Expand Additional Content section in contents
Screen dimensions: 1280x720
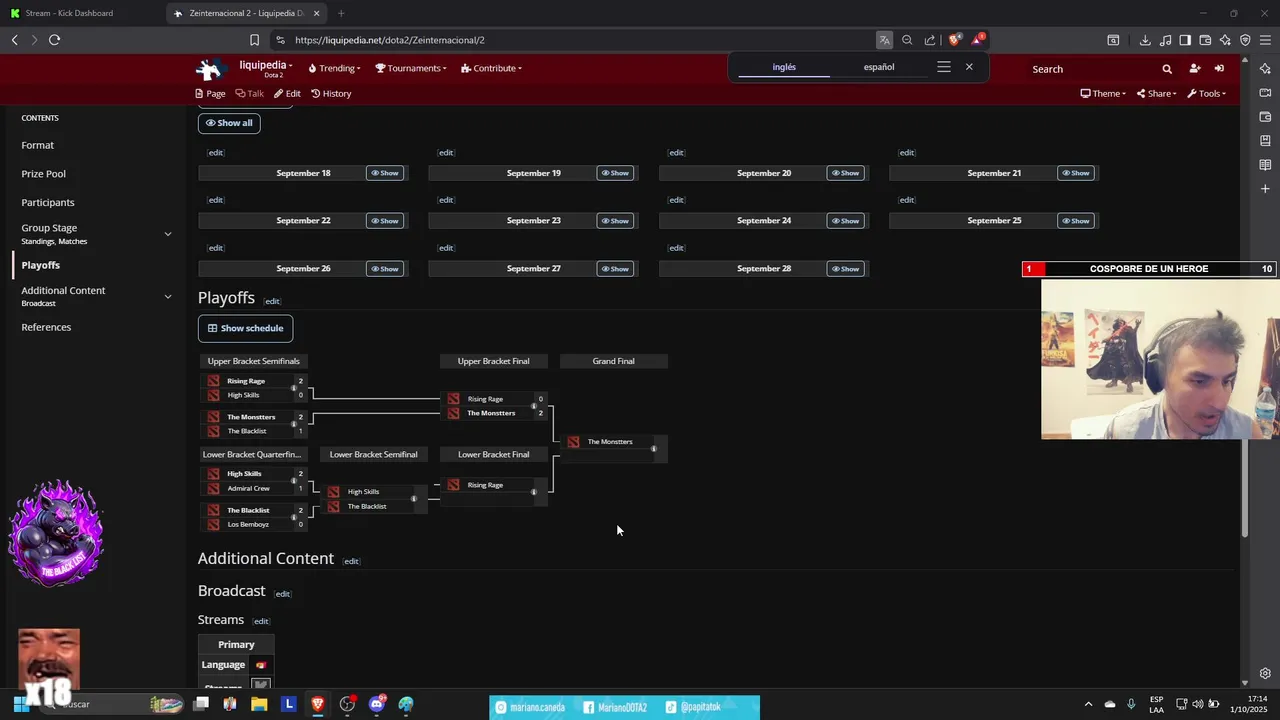168,296
